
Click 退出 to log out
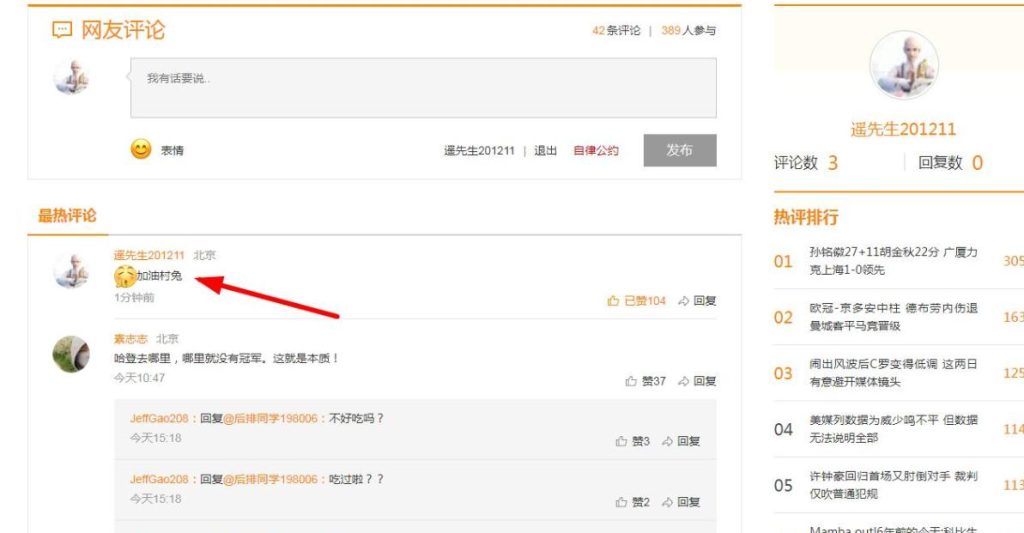click(545, 151)
